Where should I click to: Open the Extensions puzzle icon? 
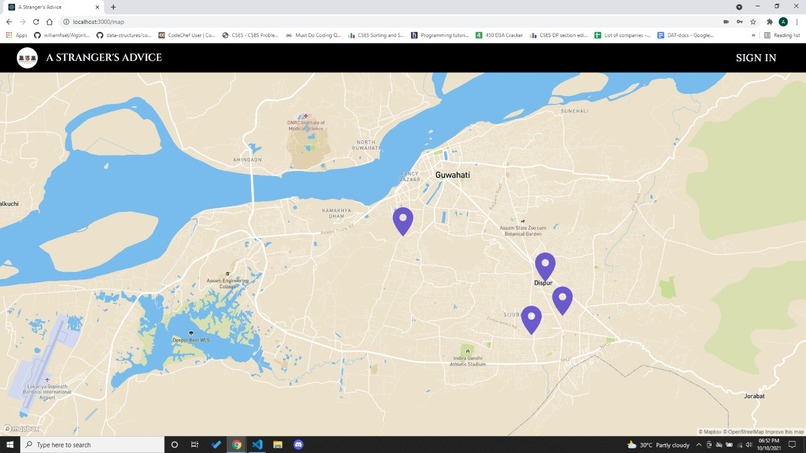(x=770, y=22)
